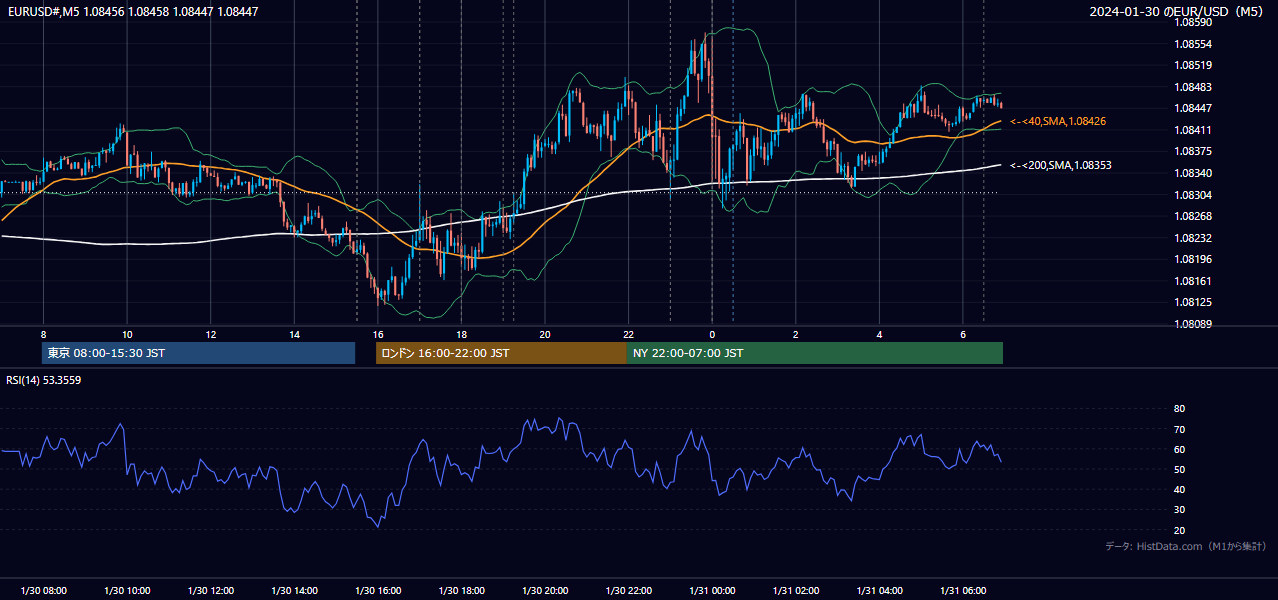Click the RSI 80 level label
1278x600 pixels.
point(1179,409)
